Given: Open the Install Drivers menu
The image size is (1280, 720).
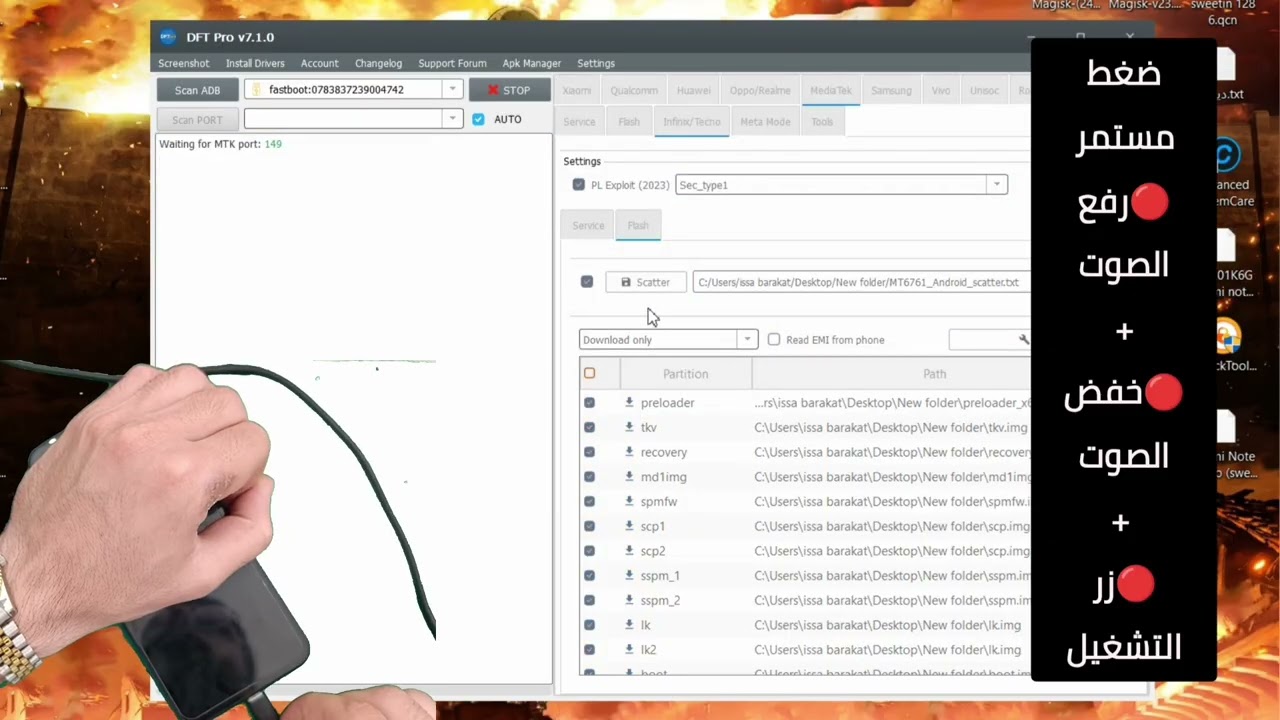Looking at the screenshot, I should [x=255, y=63].
